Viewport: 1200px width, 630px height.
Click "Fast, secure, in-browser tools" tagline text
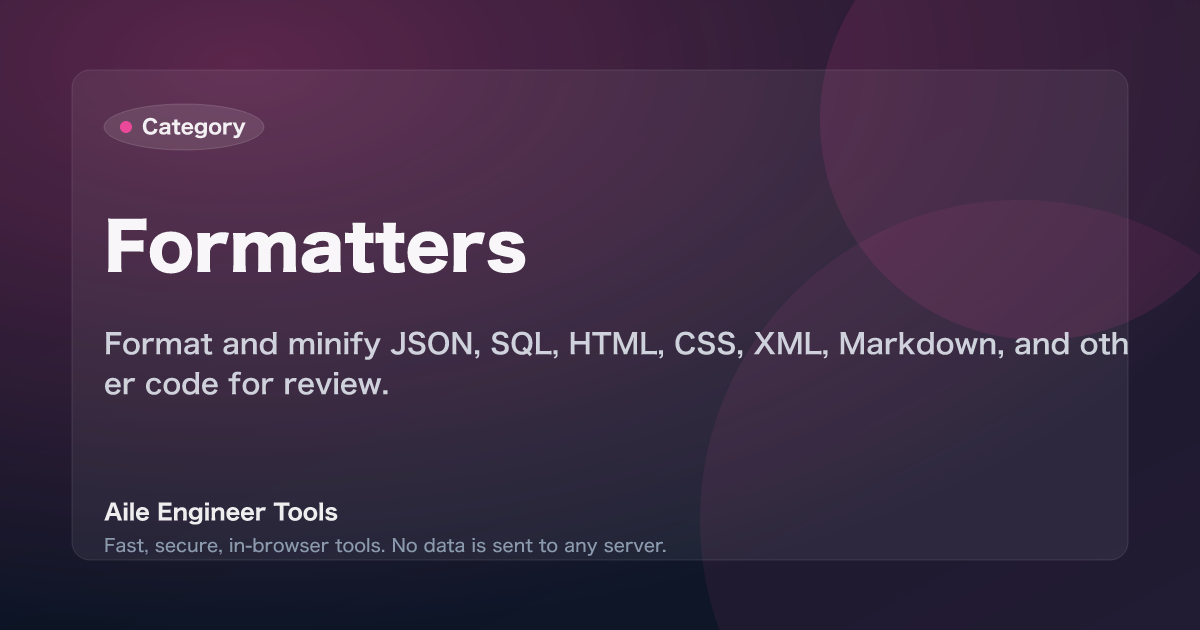[x=385, y=546]
